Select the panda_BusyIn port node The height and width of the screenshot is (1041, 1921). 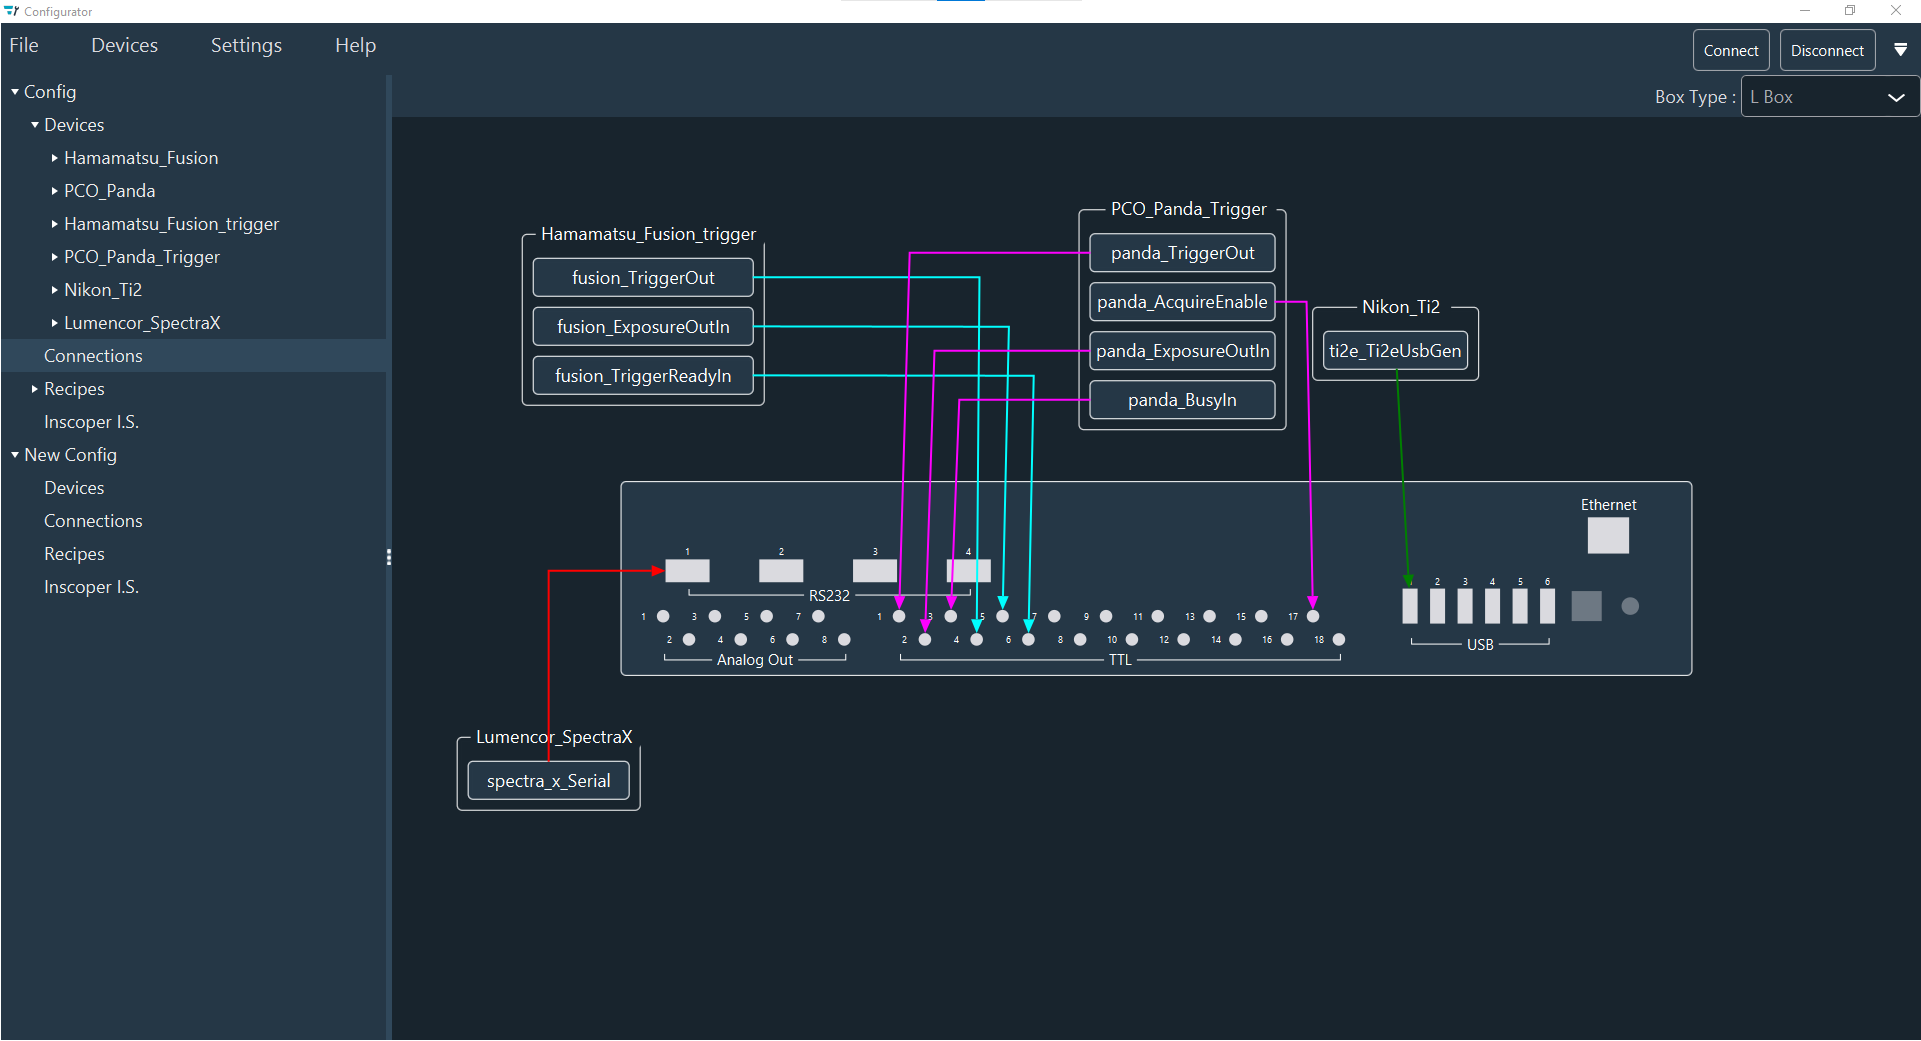(x=1181, y=399)
